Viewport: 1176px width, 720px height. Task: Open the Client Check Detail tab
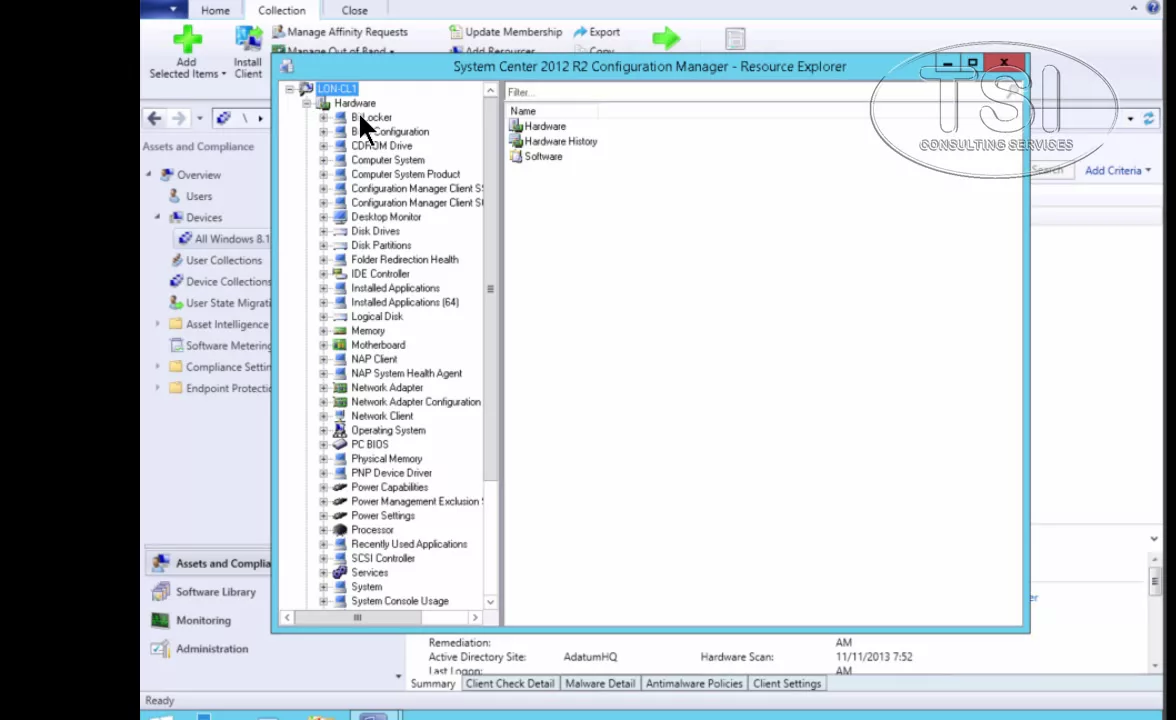click(x=510, y=683)
